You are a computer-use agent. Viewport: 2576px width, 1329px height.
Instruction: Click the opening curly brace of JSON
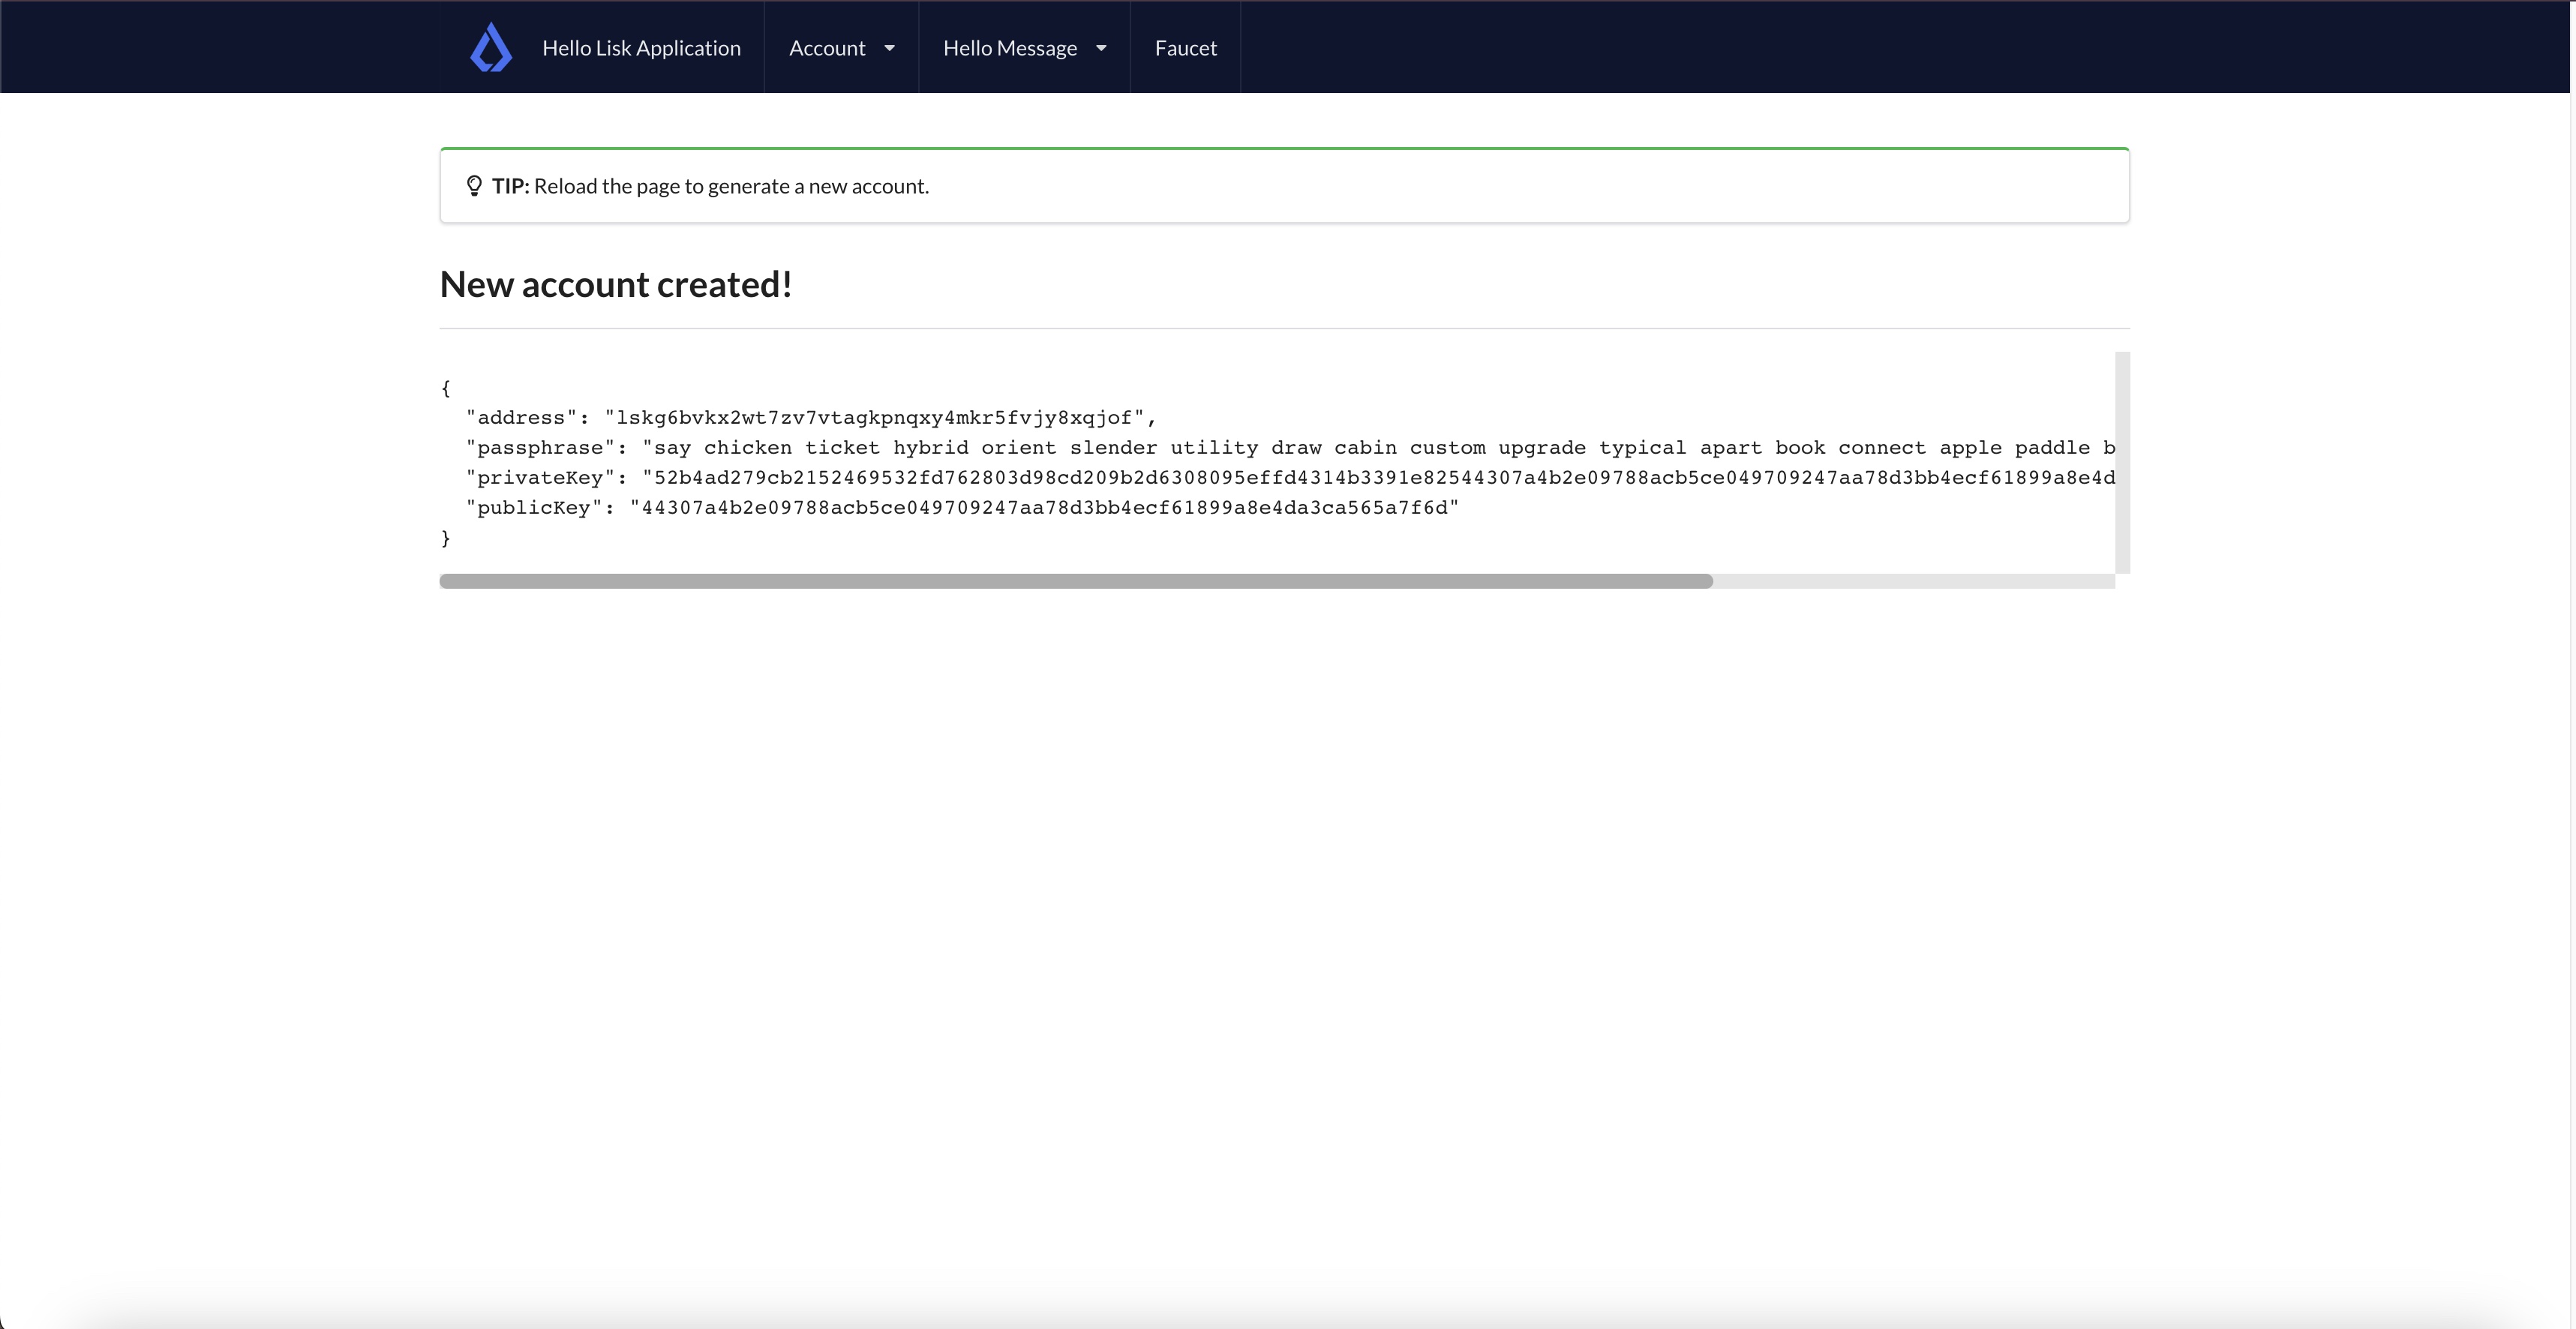[446, 388]
